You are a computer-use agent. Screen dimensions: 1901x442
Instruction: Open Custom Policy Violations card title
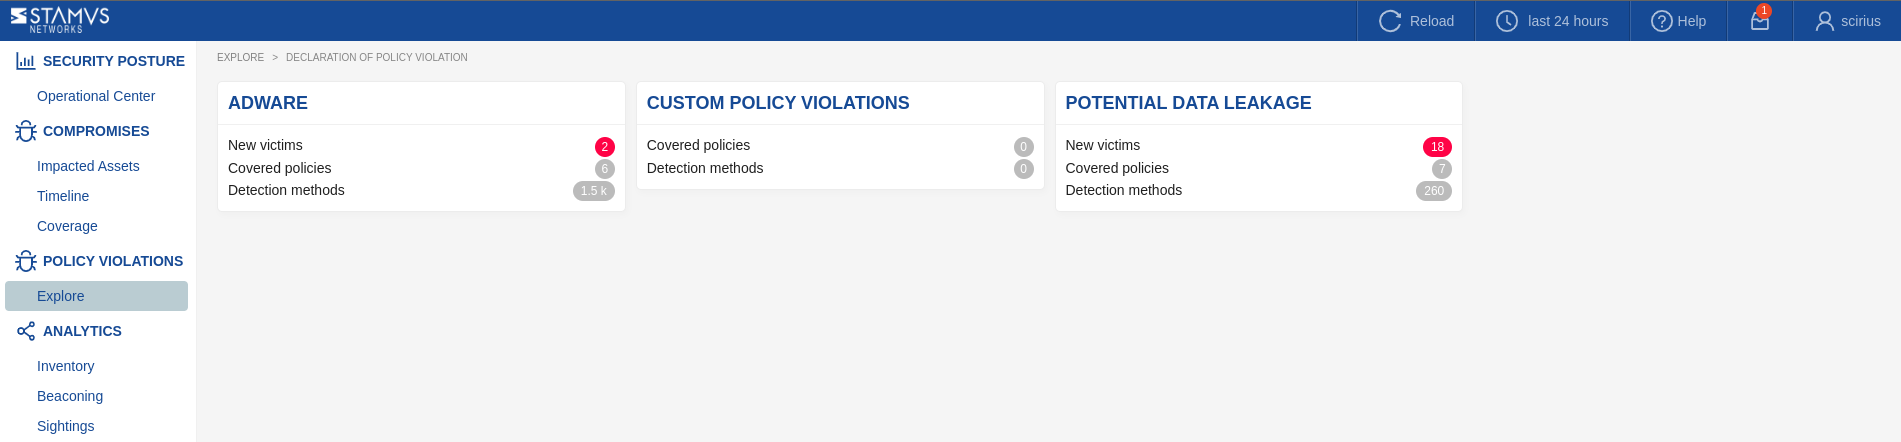tap(777, 103)
